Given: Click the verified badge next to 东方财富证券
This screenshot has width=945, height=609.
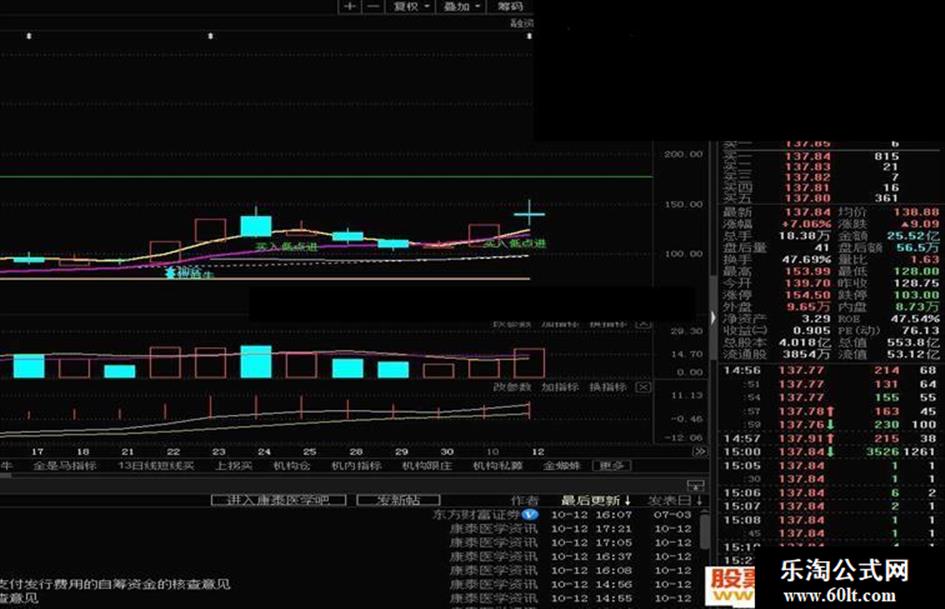Looking at the screenshot, I should [530, 514].
